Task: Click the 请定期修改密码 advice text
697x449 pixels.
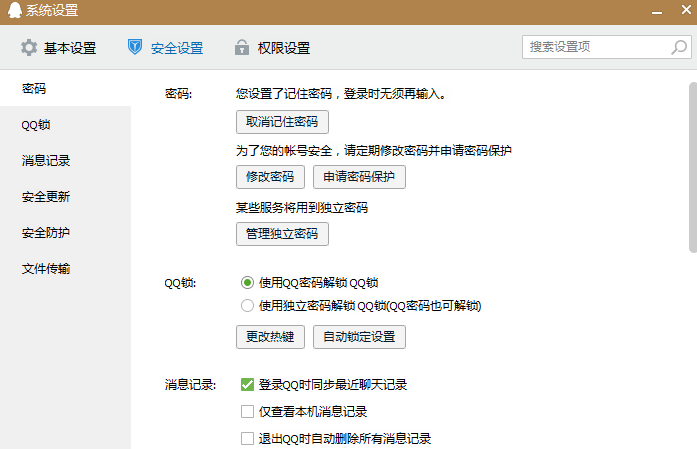Action: [x=374, y=151]
